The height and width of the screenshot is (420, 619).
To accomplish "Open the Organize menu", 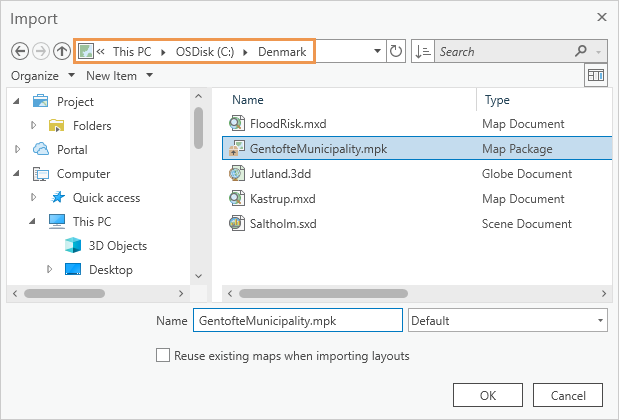I will pos(43,76).
